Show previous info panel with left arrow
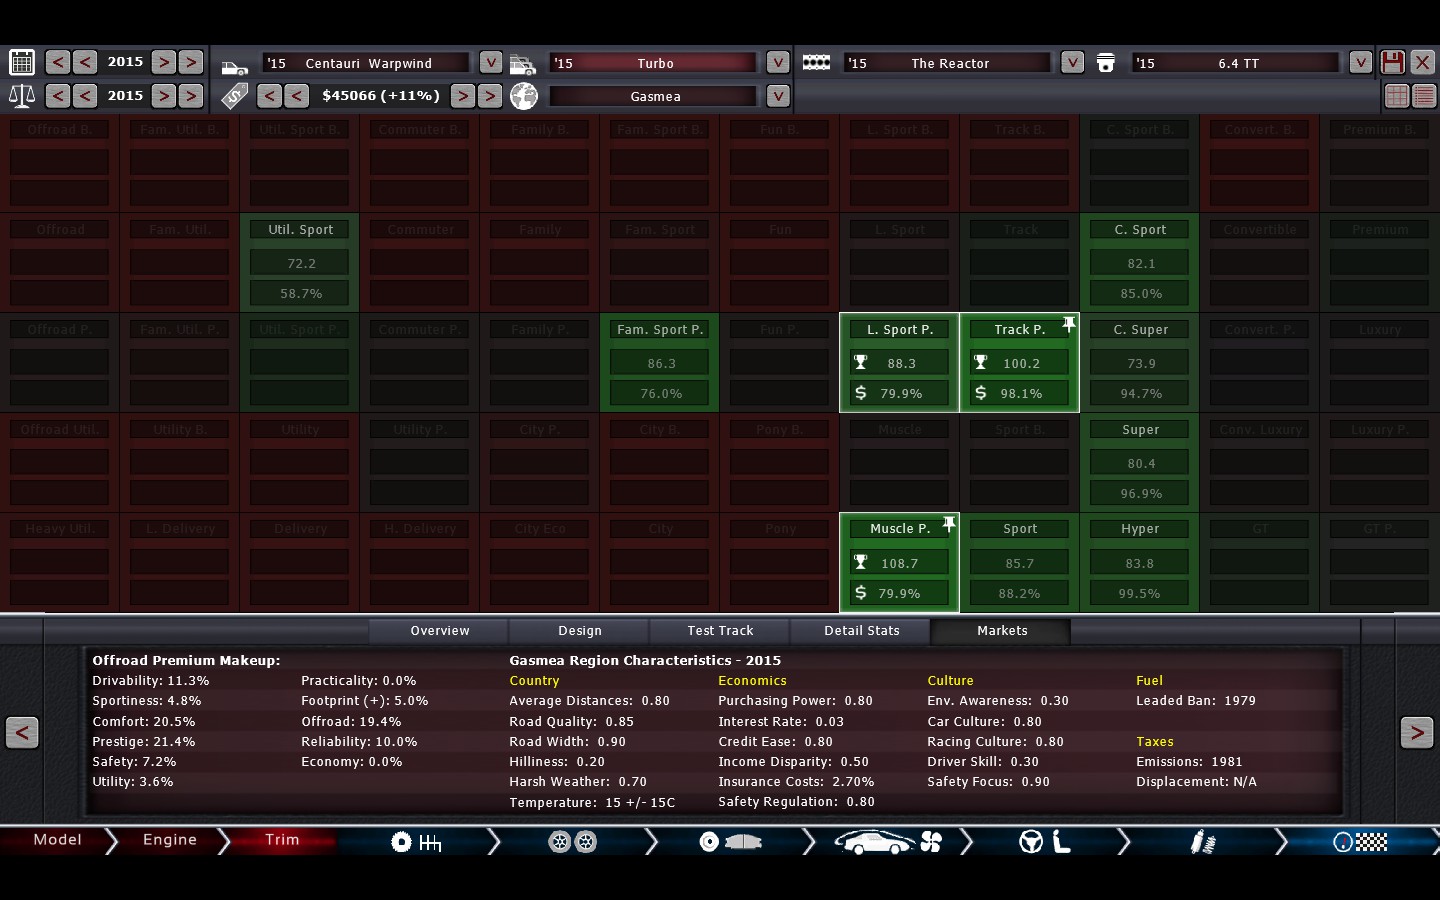 click(22, 733)
